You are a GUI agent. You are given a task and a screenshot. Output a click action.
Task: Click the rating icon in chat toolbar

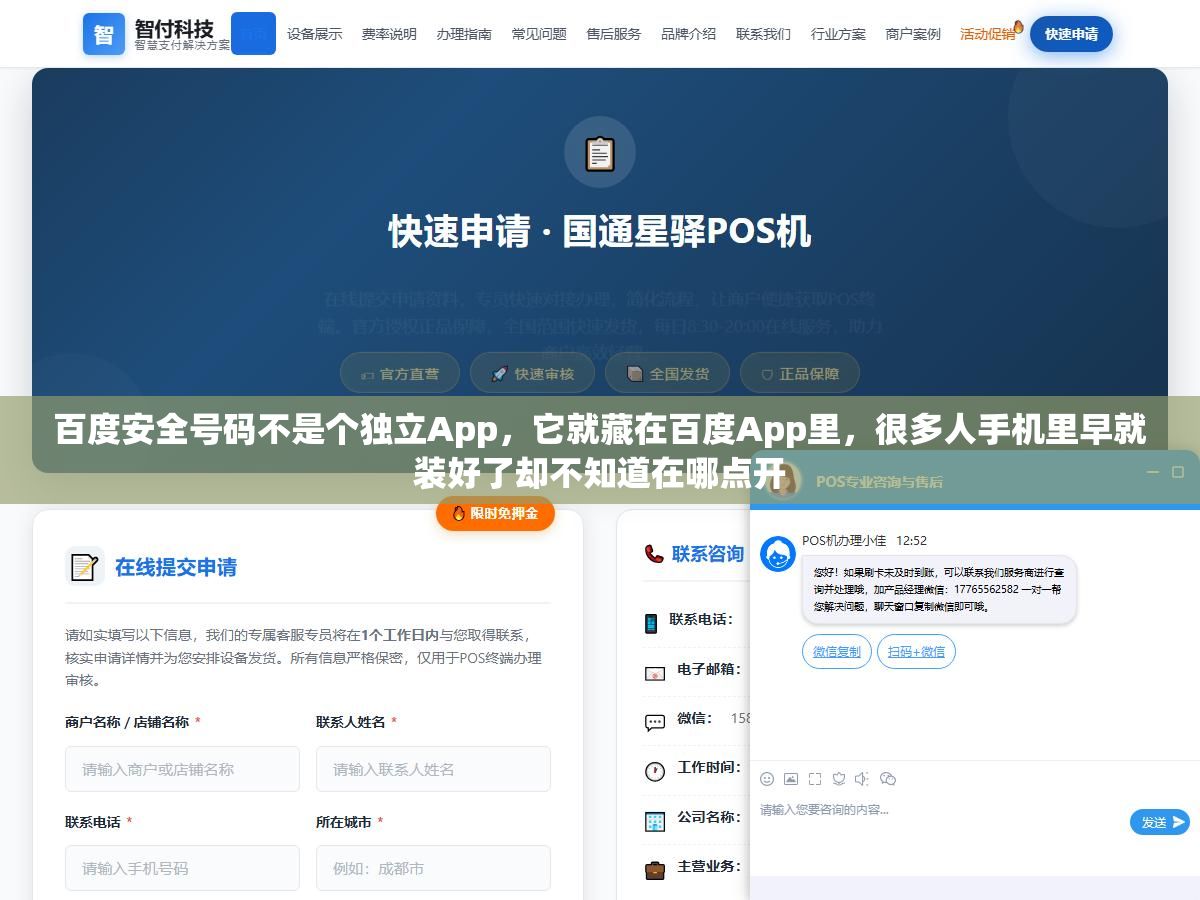pyautogui.click(x=839, y=779)
